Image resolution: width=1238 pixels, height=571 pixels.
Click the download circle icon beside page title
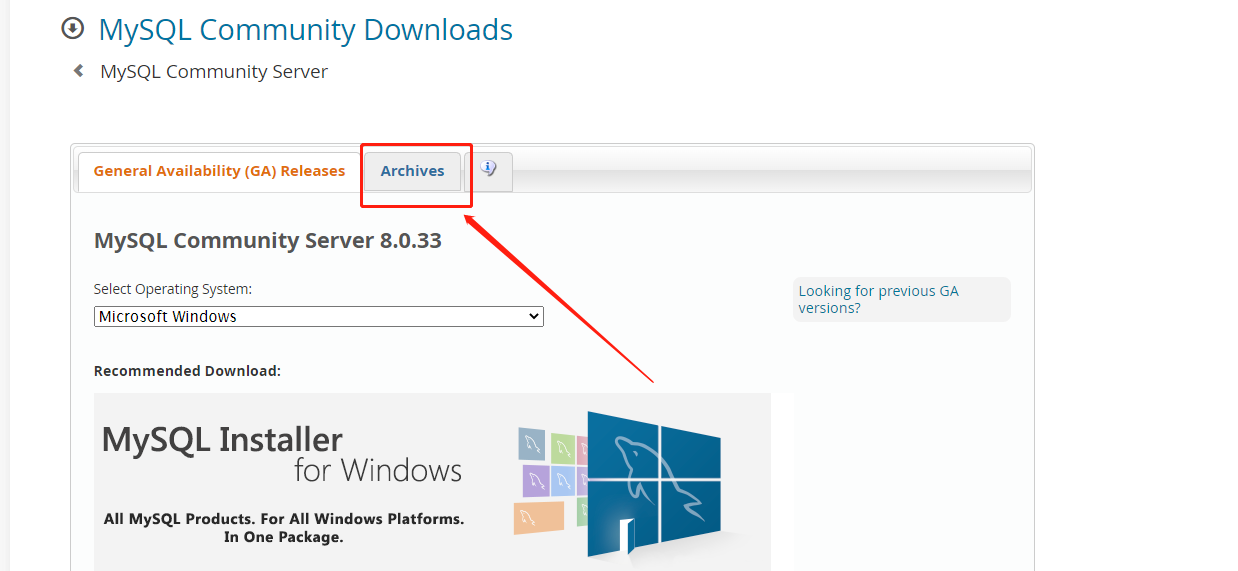73,29
